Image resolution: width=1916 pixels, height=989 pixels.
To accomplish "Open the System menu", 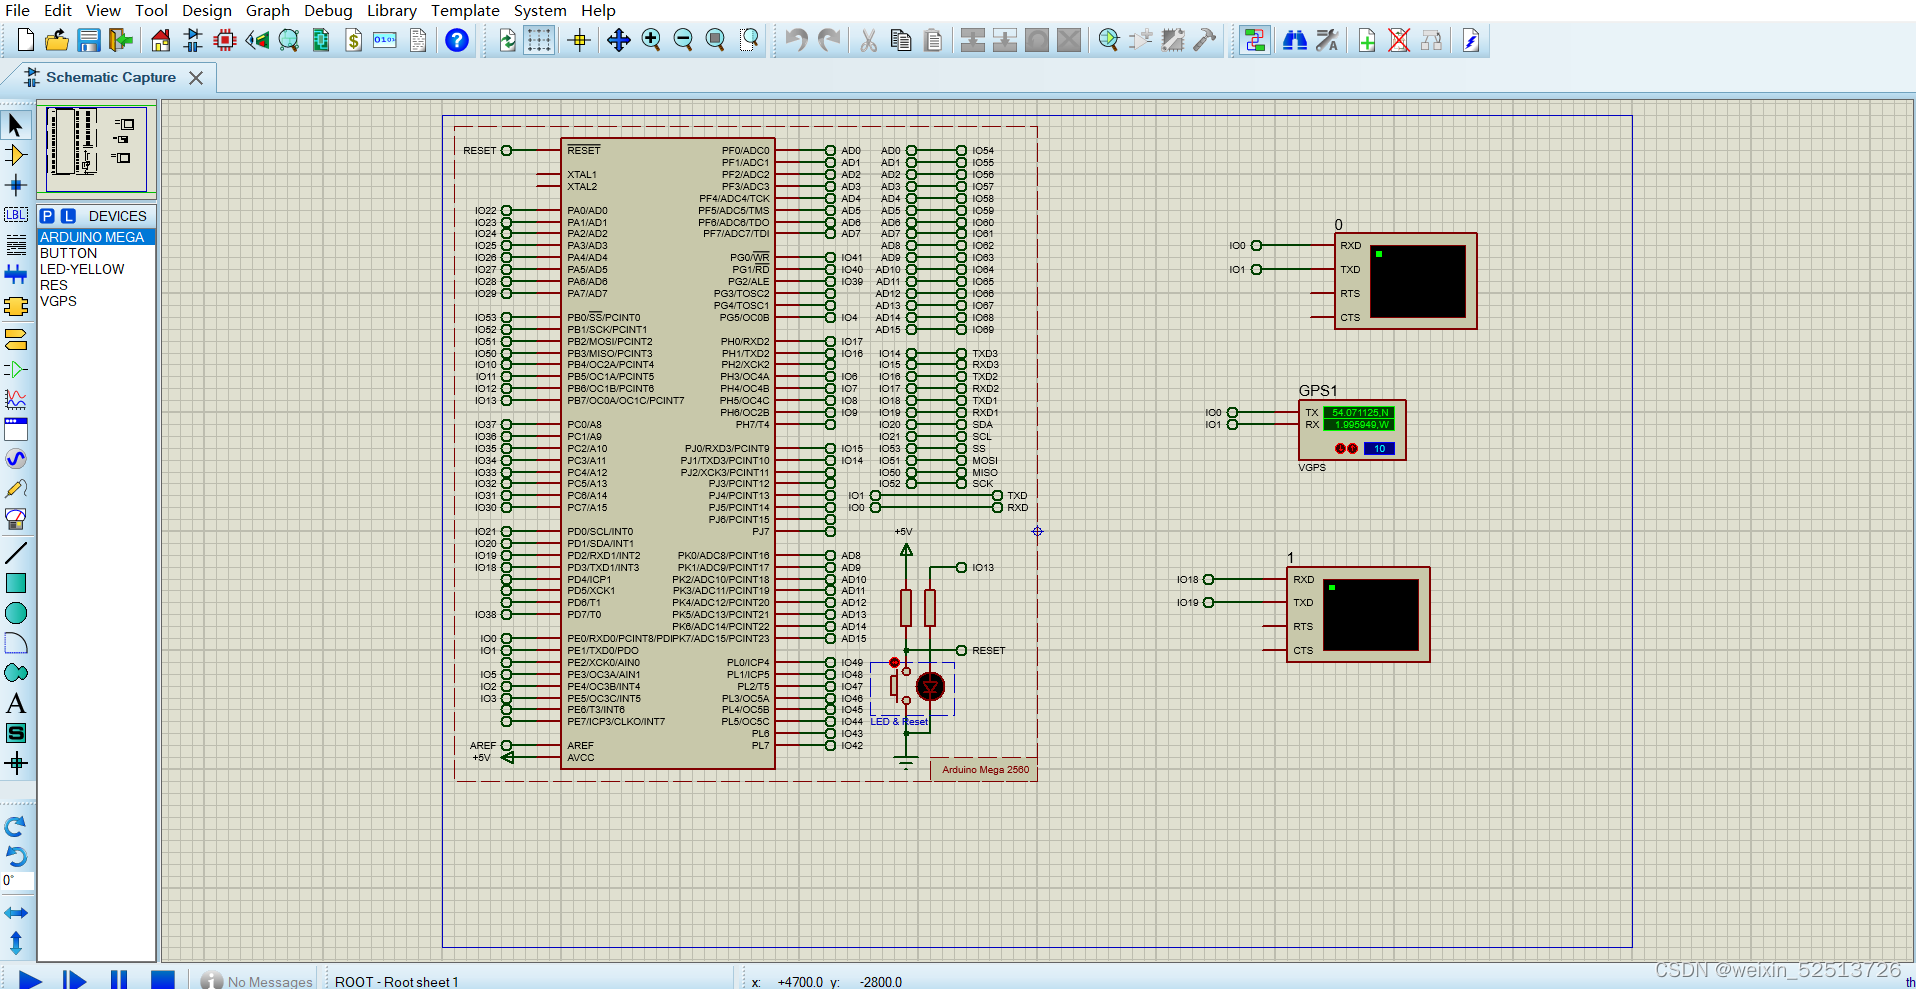I will point(540,10).
